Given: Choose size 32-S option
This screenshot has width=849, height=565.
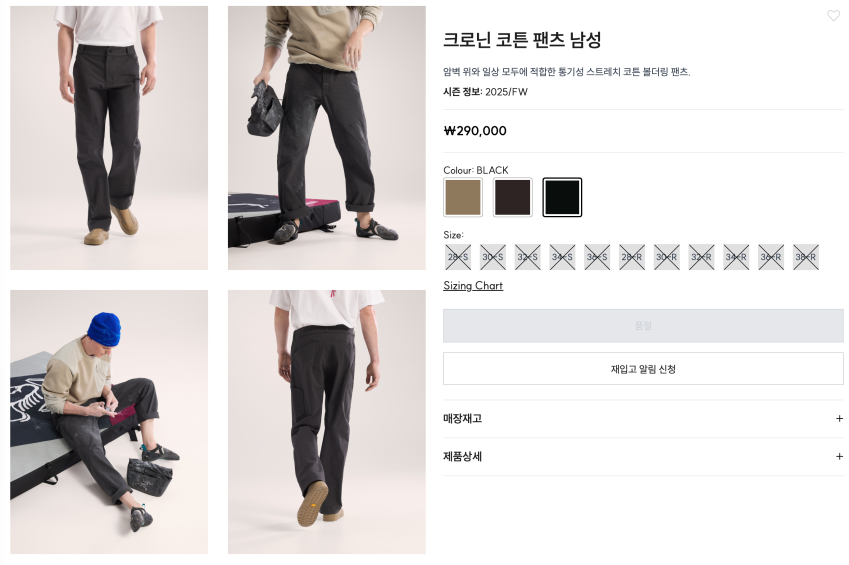Looking at the screenshot, I should click(527, 257).
